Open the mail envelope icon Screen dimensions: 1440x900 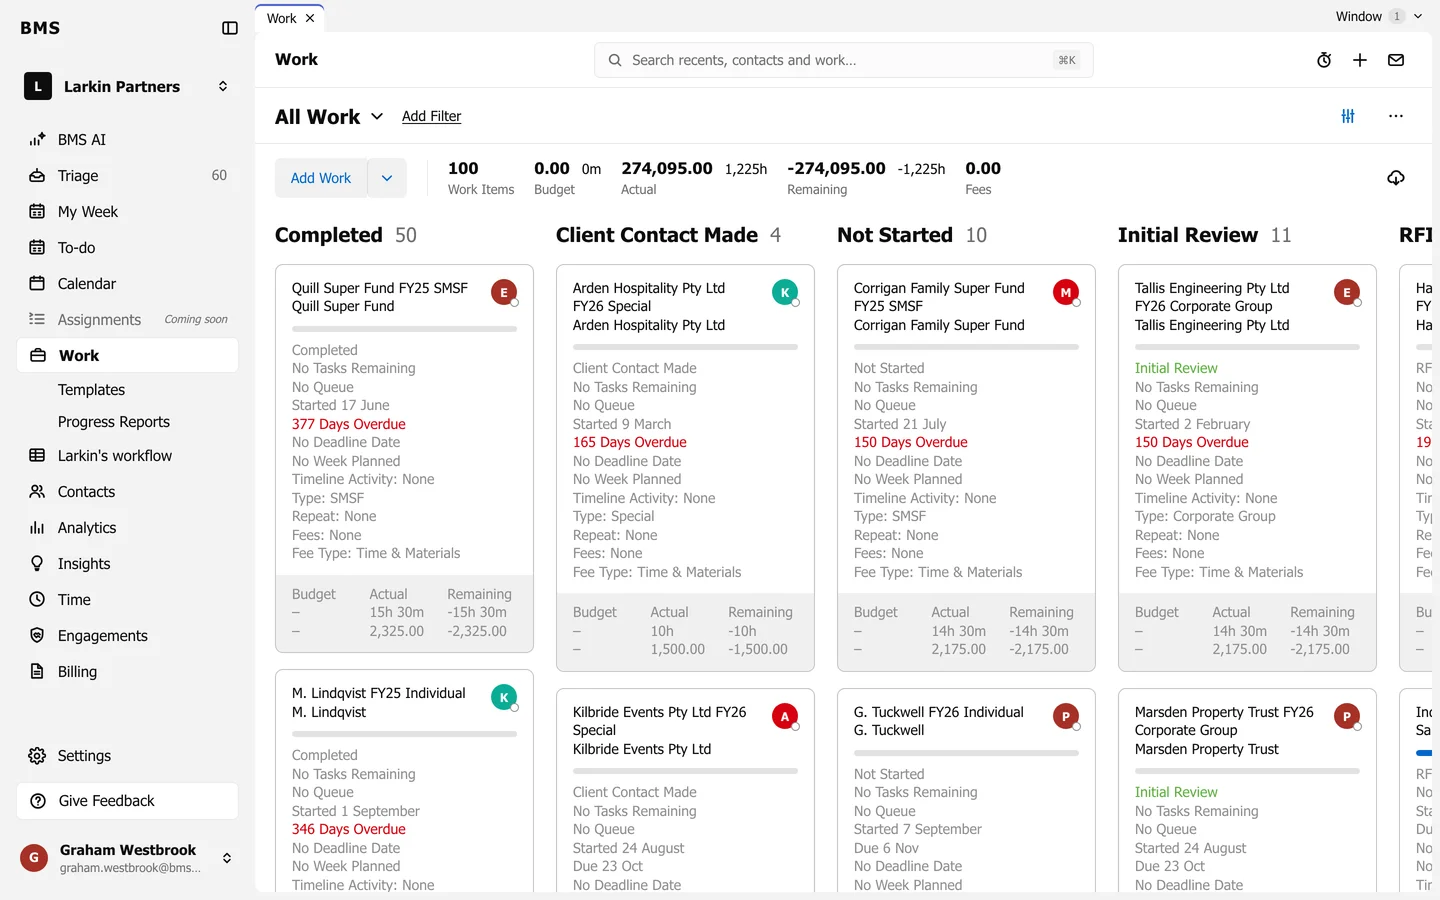pyautogui.click(x=1396, y=60)
